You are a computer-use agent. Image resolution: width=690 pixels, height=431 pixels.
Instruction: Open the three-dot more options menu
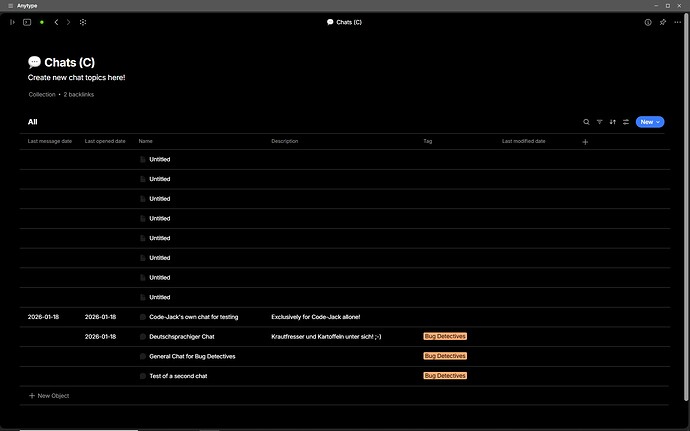coord(677,22)
